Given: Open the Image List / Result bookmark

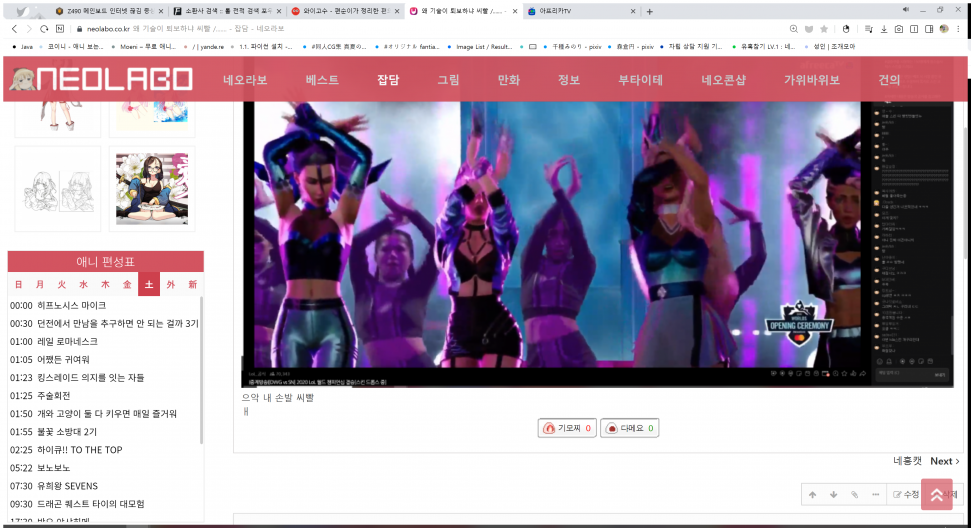Looking at the screenshot, I should pos(480,46).
